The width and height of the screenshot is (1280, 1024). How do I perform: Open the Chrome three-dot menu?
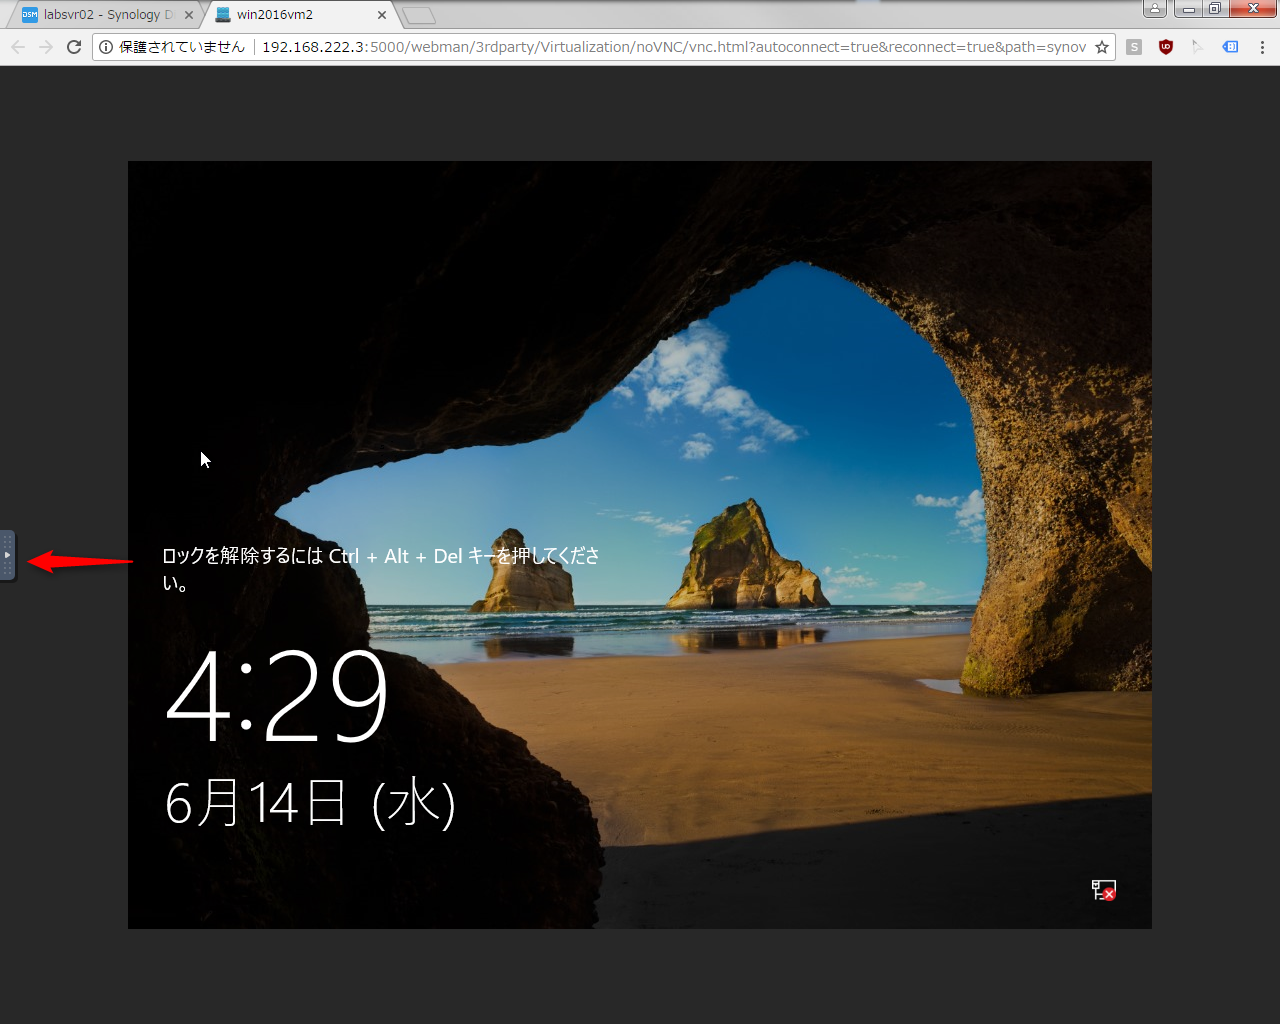pyautogui.click(x=1262, y=47)
